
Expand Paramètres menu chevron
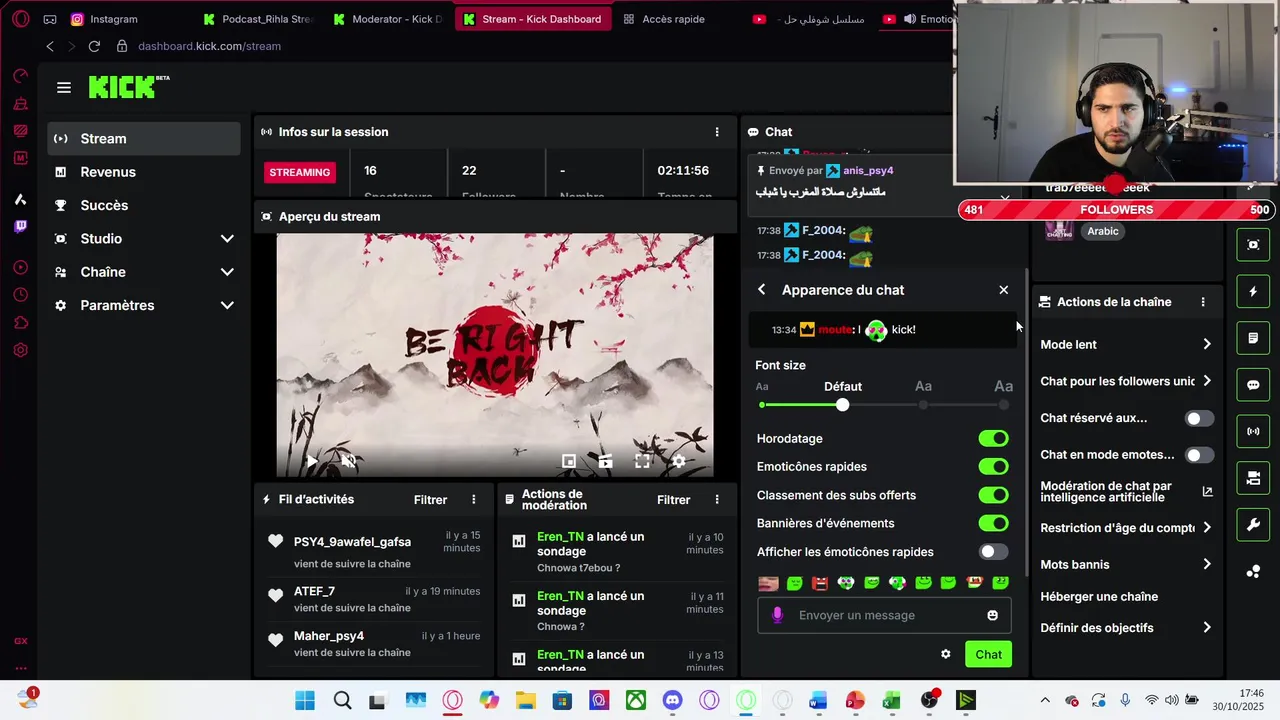click(x=227, y=305)
